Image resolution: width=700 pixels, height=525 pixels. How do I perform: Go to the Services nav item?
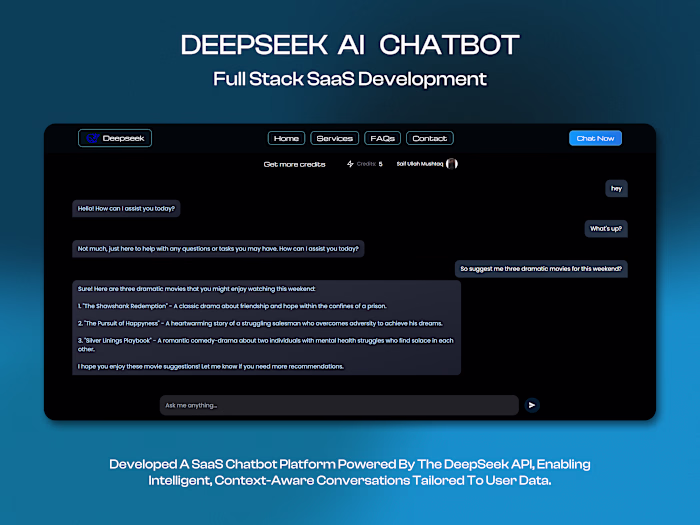334,138
